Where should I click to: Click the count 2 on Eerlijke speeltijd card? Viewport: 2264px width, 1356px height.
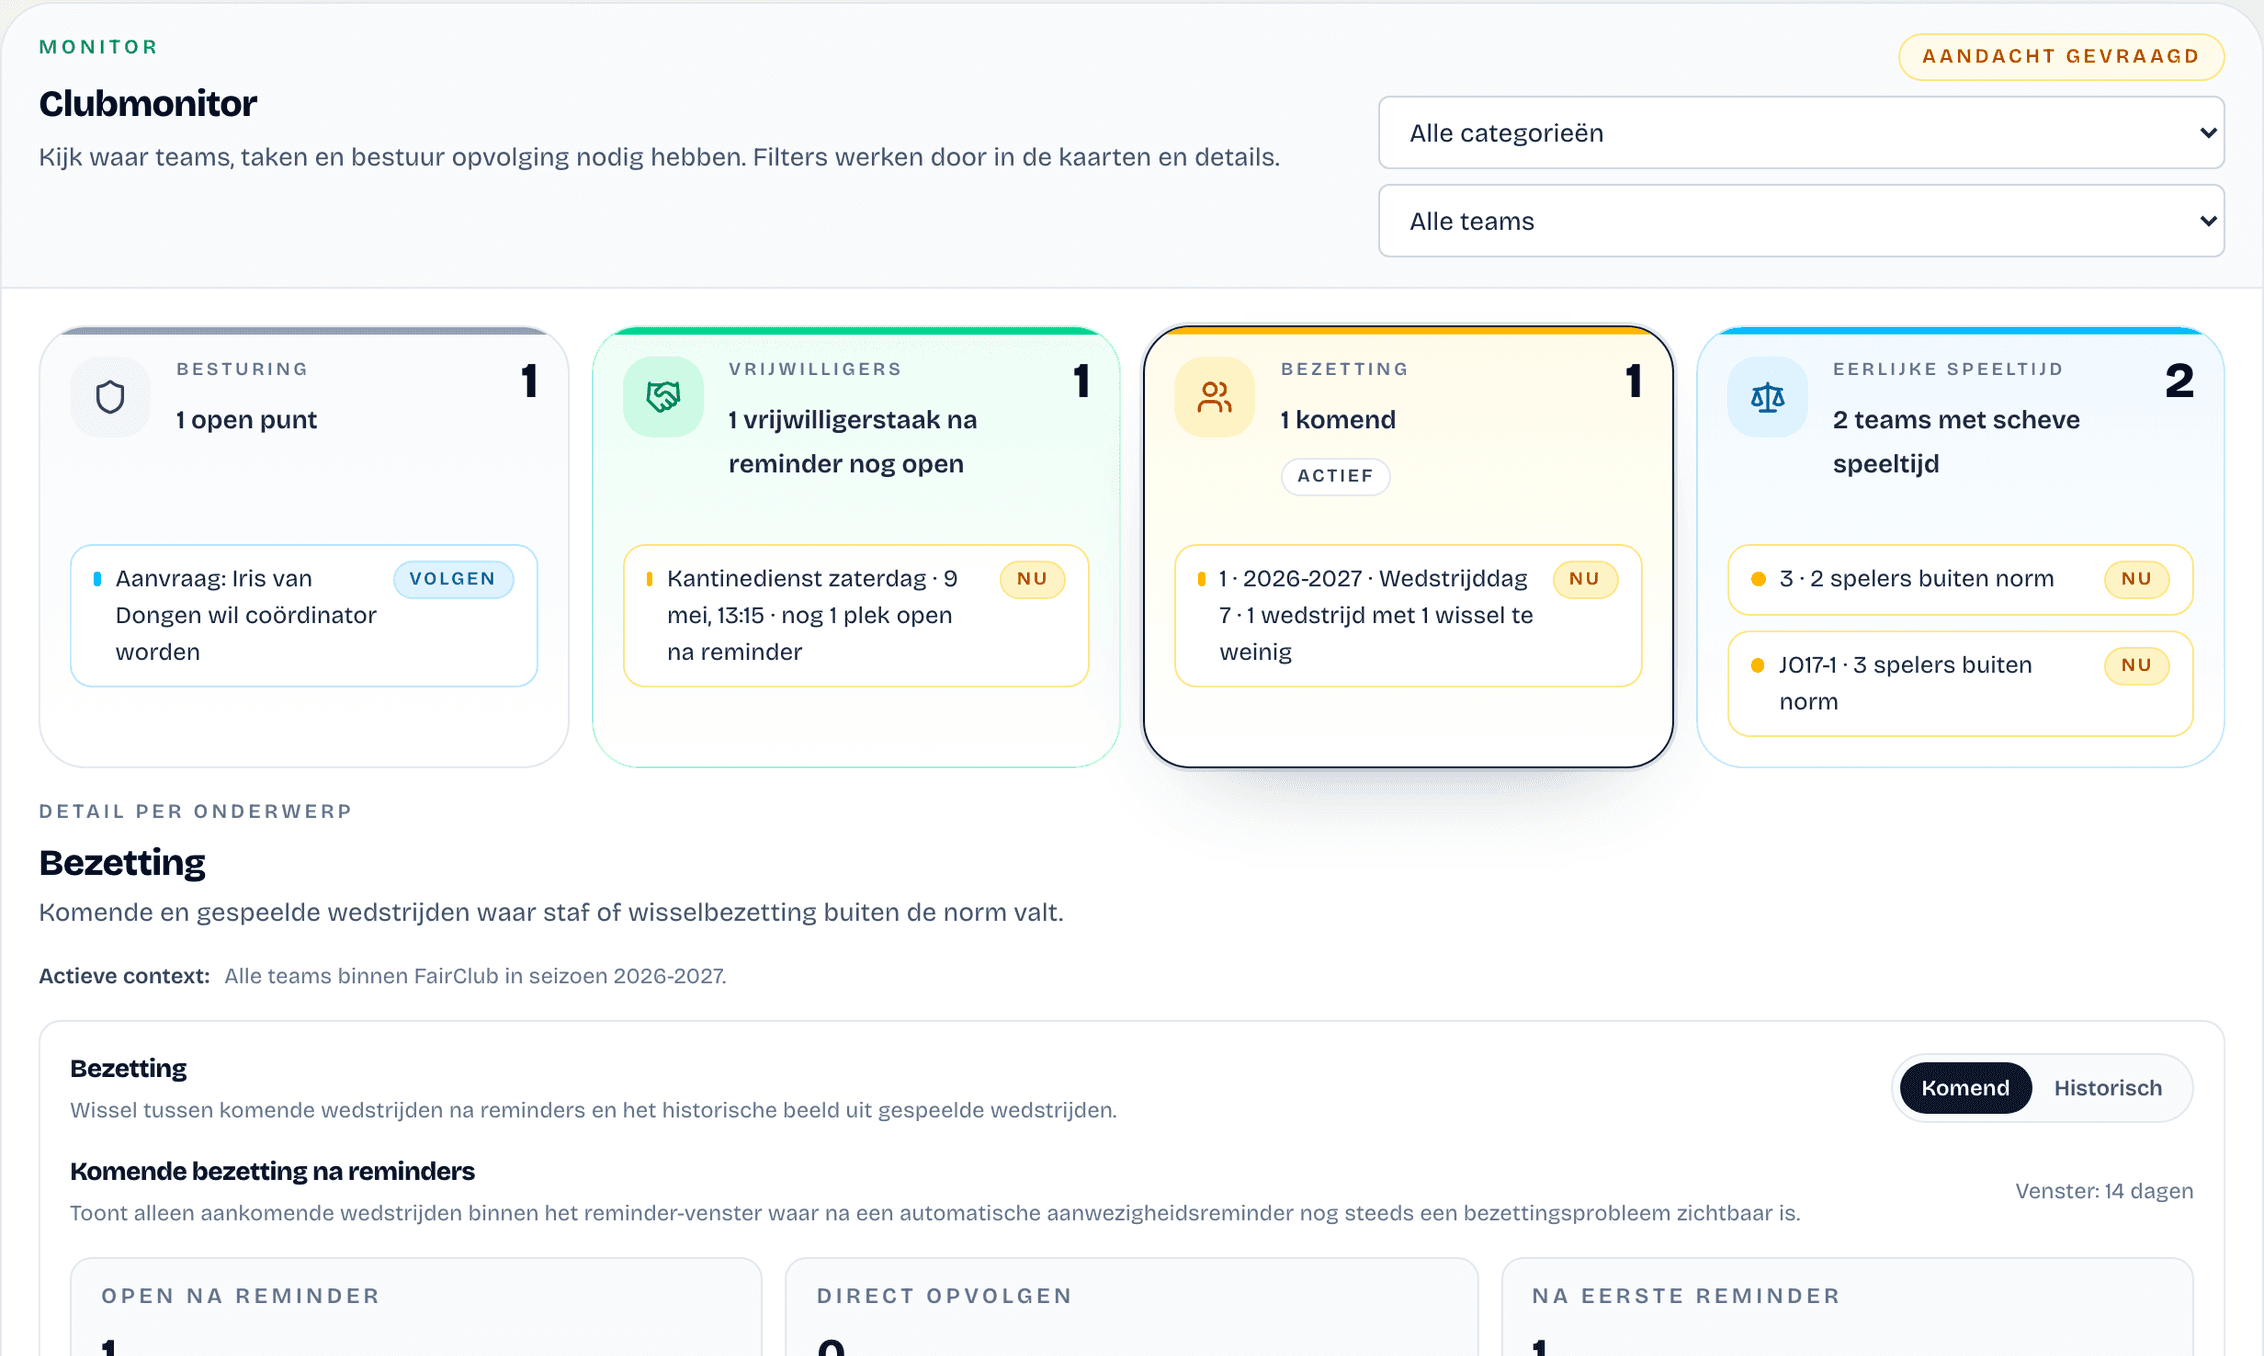(2179, 381)
